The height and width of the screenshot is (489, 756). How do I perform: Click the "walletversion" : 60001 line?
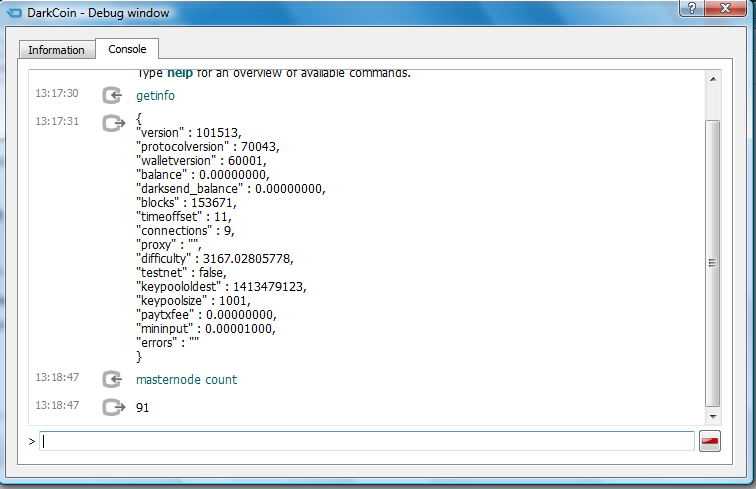(x=202, y=161)
